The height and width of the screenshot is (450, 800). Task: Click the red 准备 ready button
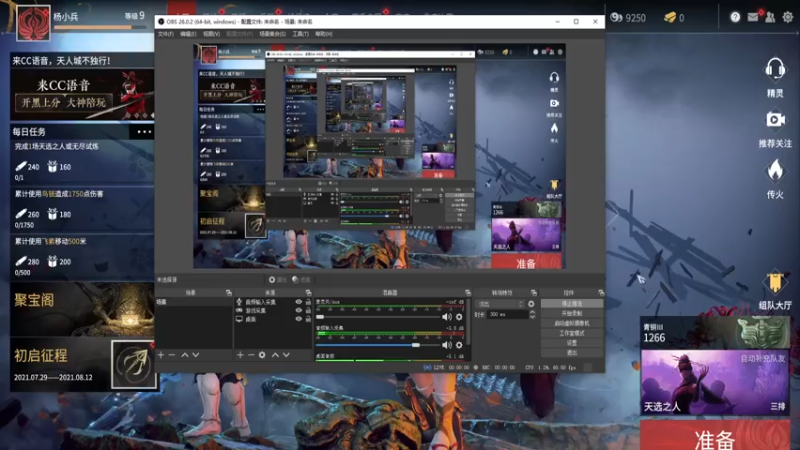(x=714, y=435)
